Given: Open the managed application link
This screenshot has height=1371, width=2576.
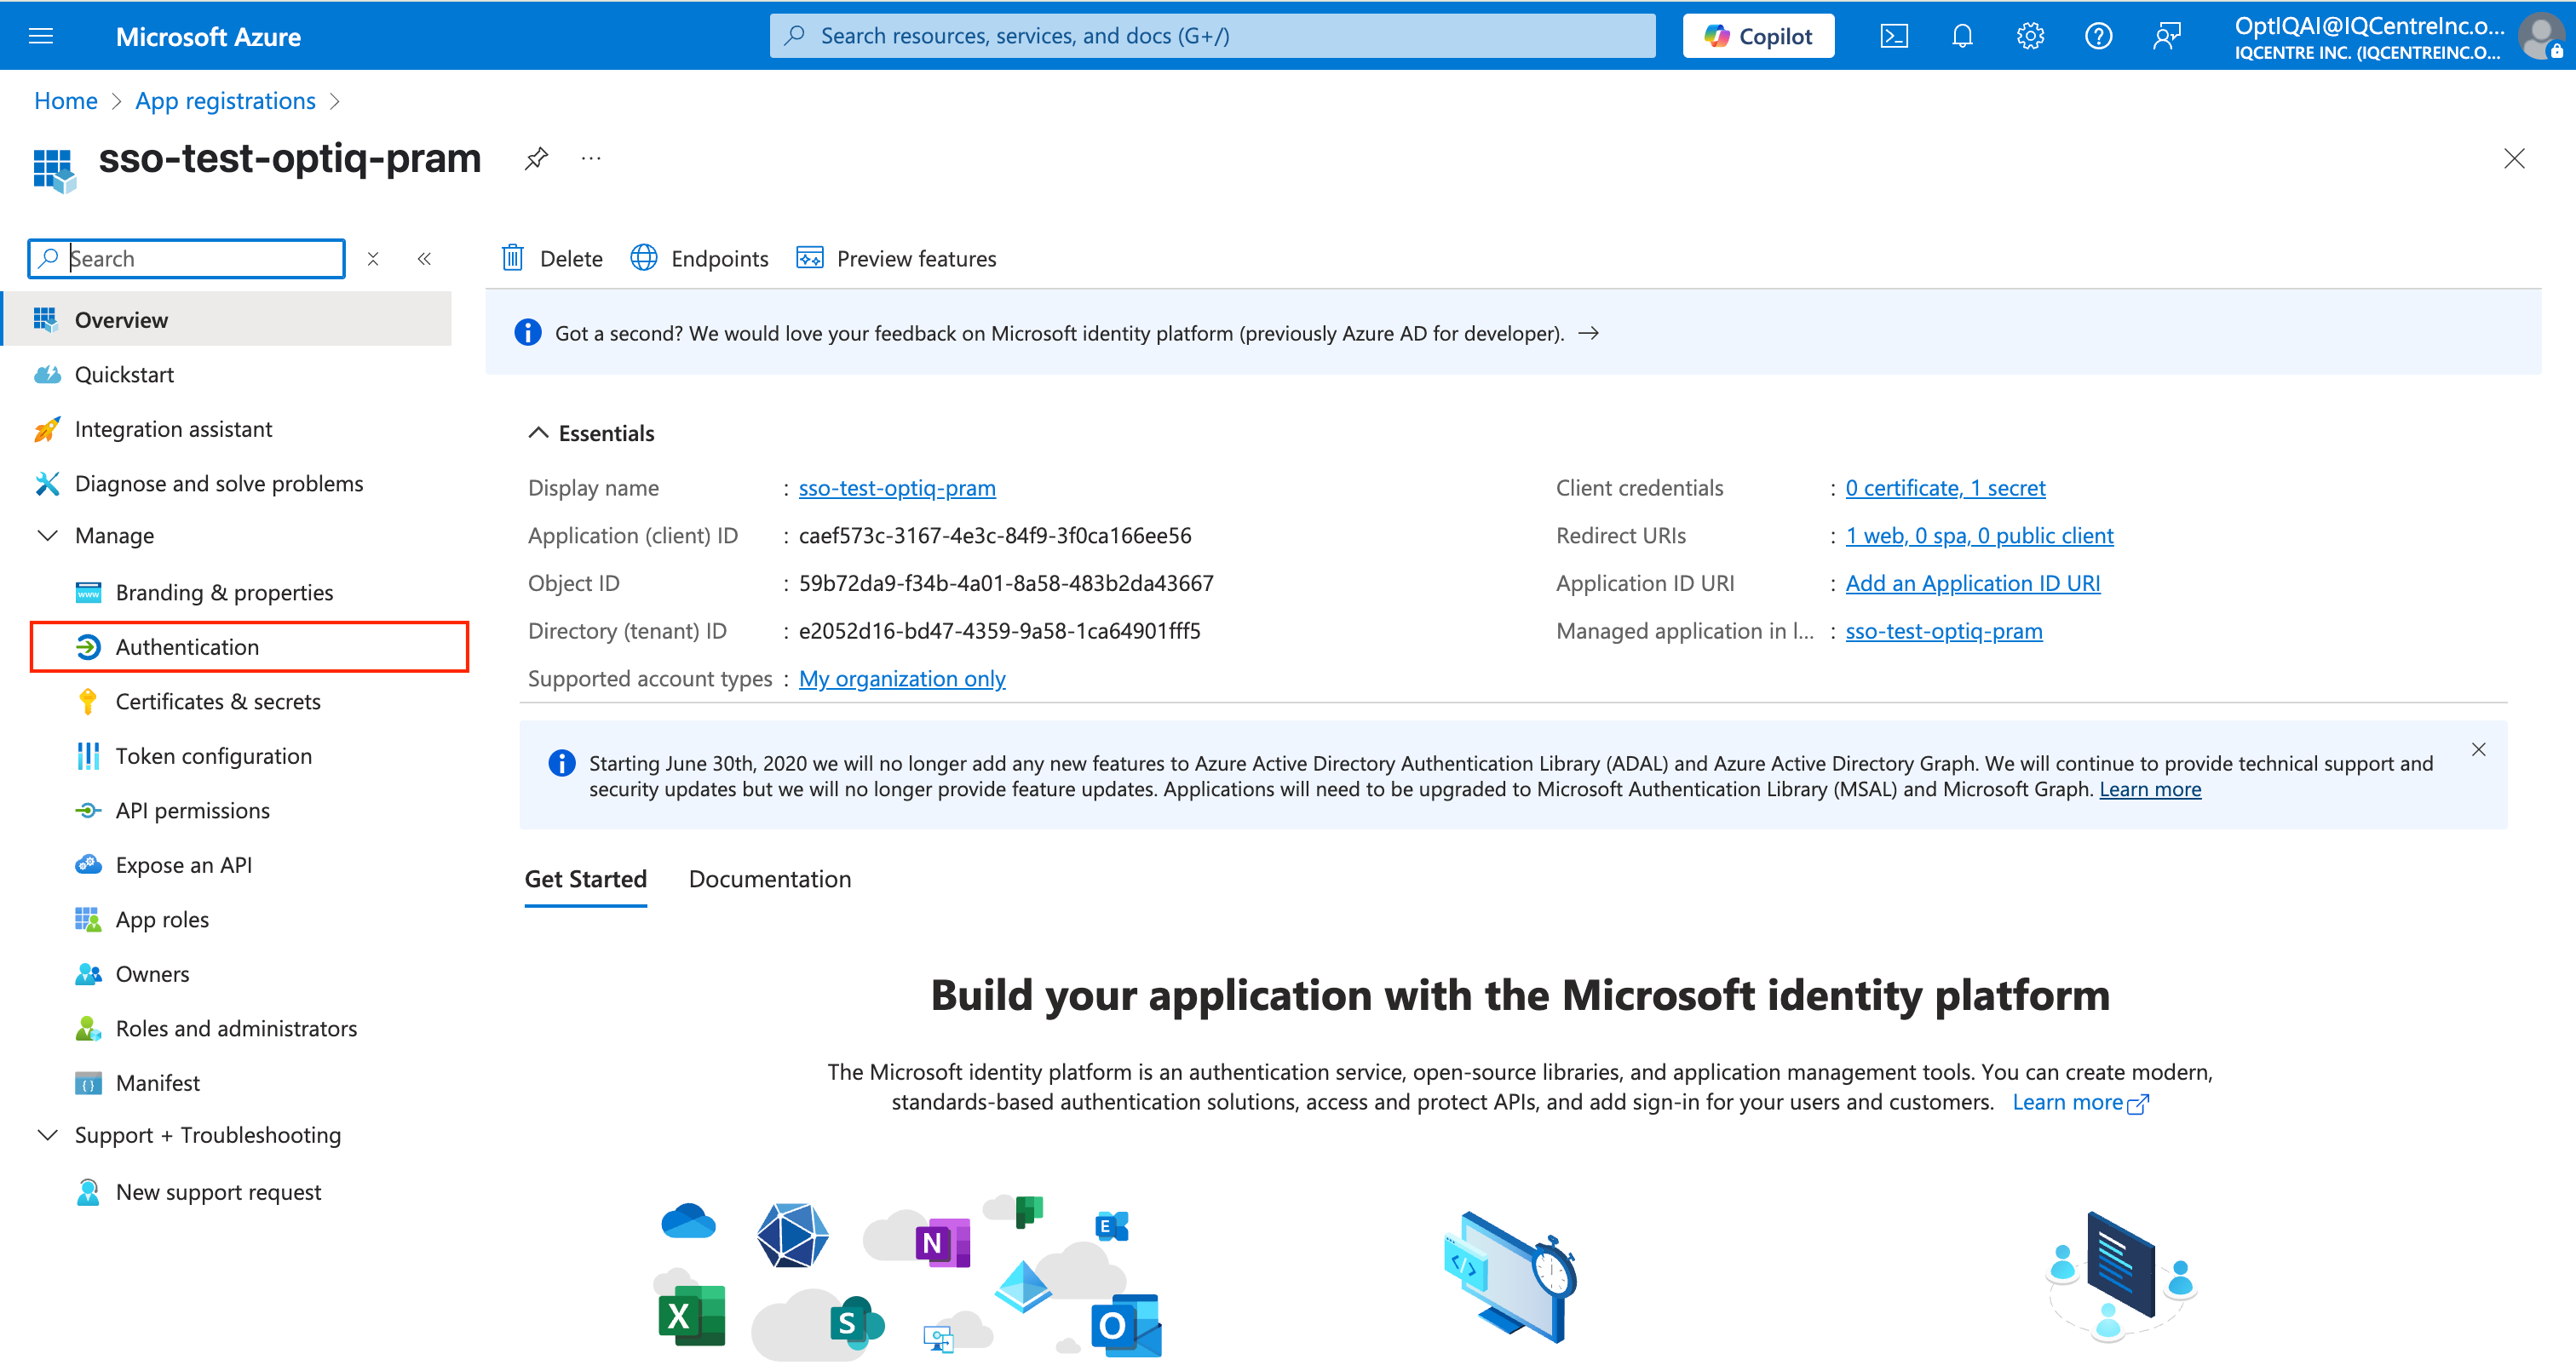Looking at the screenshot, I should pyautogui.click(x=1944, y=632).
